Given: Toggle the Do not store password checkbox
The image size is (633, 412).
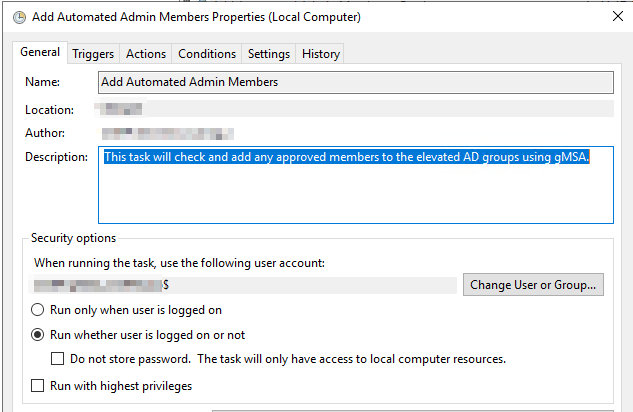Looking at the screenshot, I should 57,359.
